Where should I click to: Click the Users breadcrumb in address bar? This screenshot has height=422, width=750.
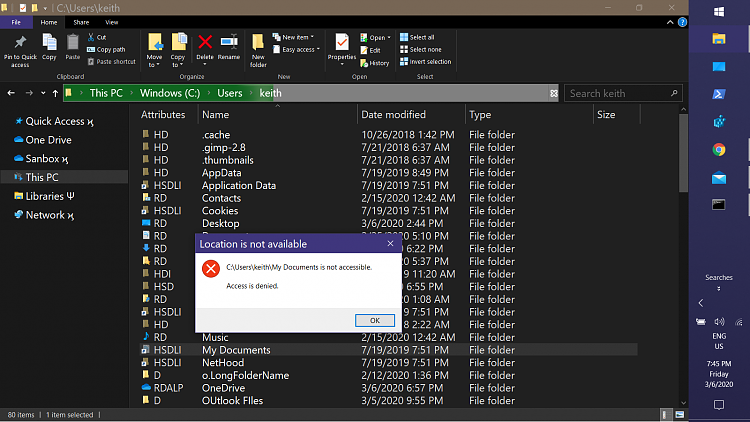point(230,93)
